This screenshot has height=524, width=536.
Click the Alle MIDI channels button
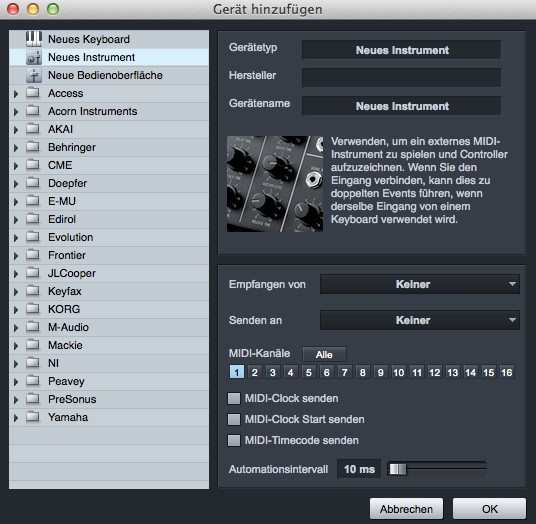point(324,354)
